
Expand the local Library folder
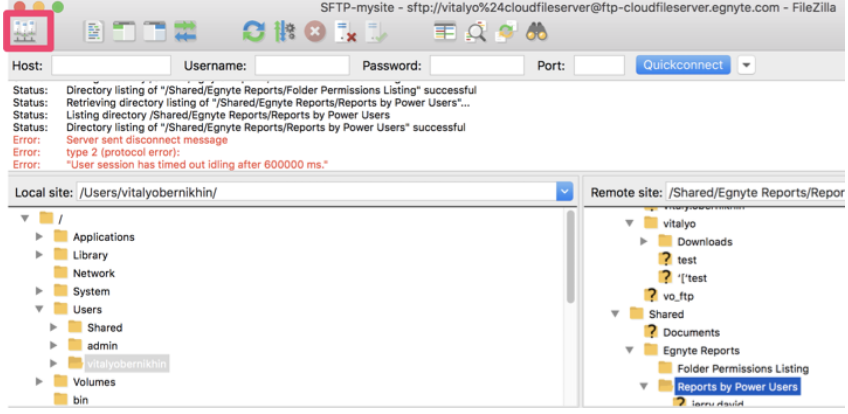[39, 255]
